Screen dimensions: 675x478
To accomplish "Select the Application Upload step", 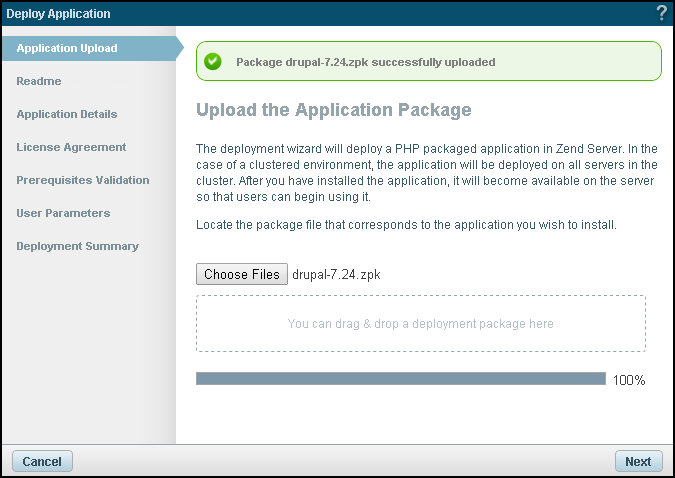I will (x=67, y=48).
